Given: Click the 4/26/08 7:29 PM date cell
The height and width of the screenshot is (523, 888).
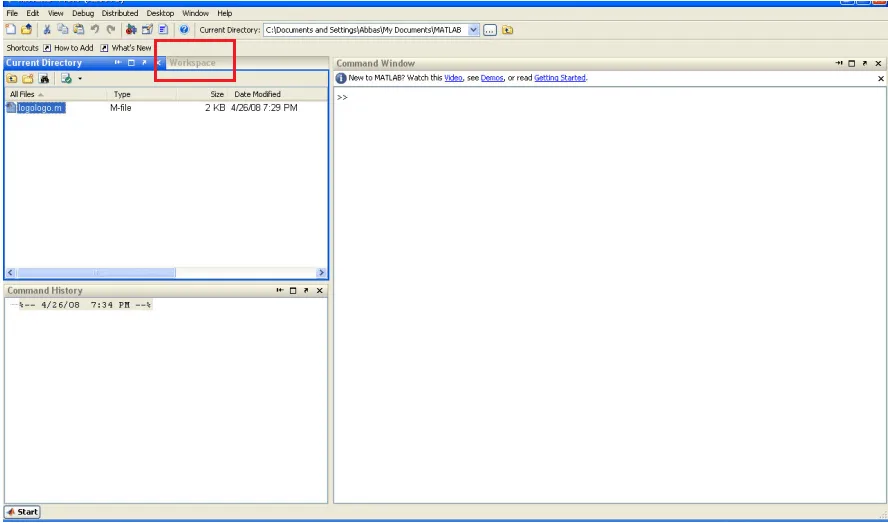Looking at the screenshot, I should pyautogui.click(x=264, y=108).
